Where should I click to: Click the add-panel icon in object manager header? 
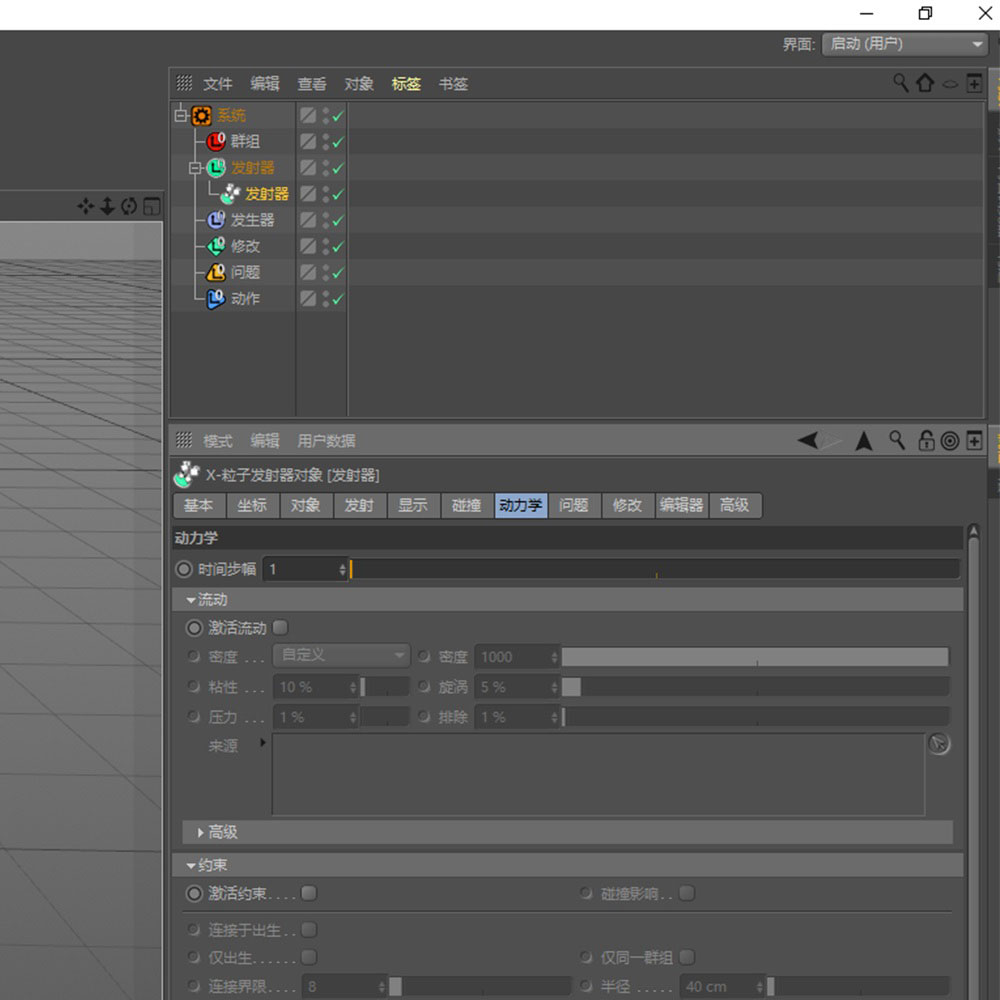pyautogui.click(x=974, y=83)
